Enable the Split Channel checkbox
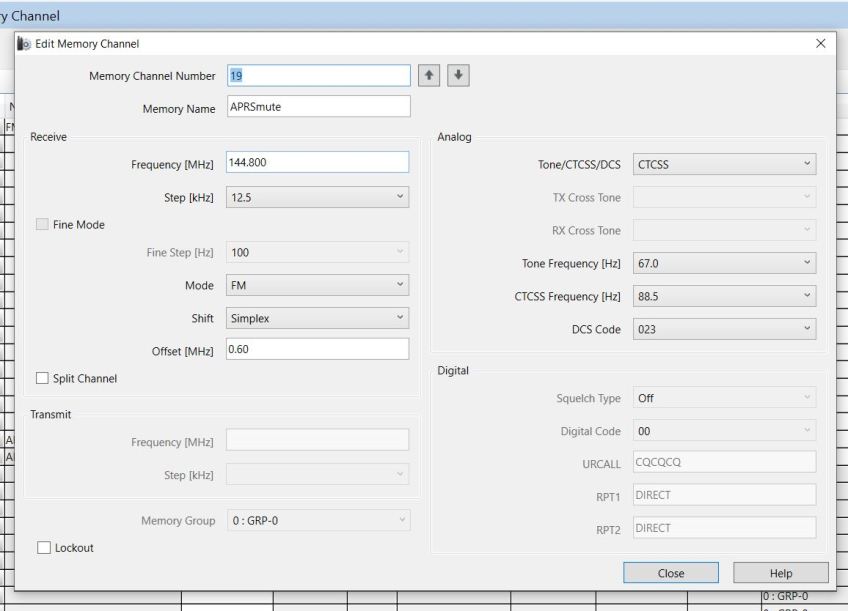848x611 pixels. pos(42,379)
